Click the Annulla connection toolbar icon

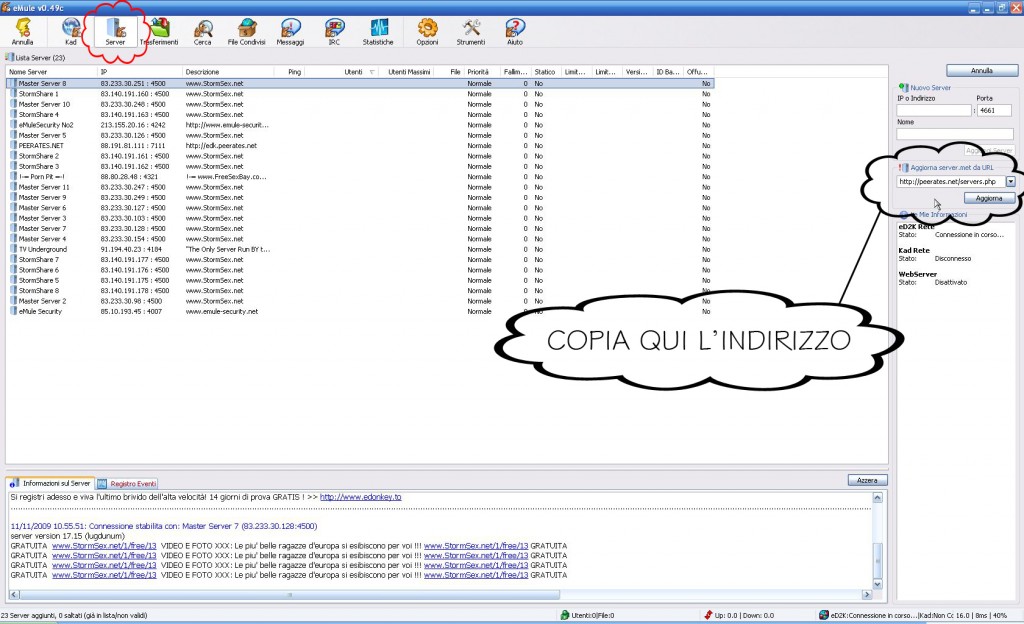[22, 31]
